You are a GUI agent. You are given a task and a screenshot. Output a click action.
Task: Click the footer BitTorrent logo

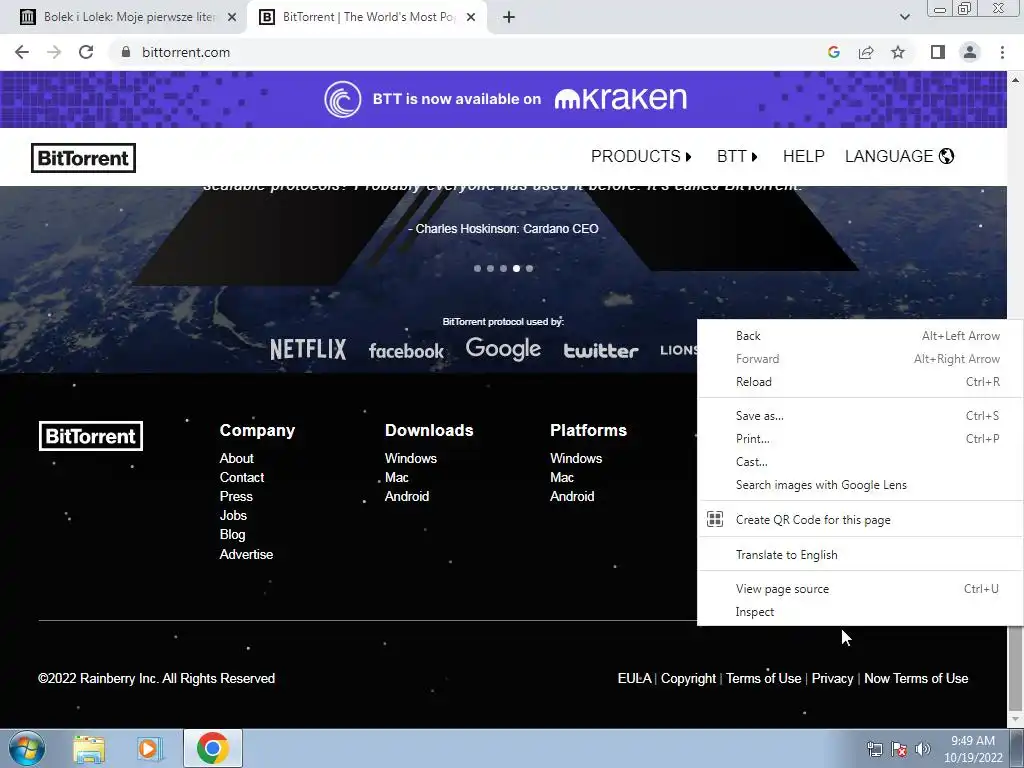91,436
